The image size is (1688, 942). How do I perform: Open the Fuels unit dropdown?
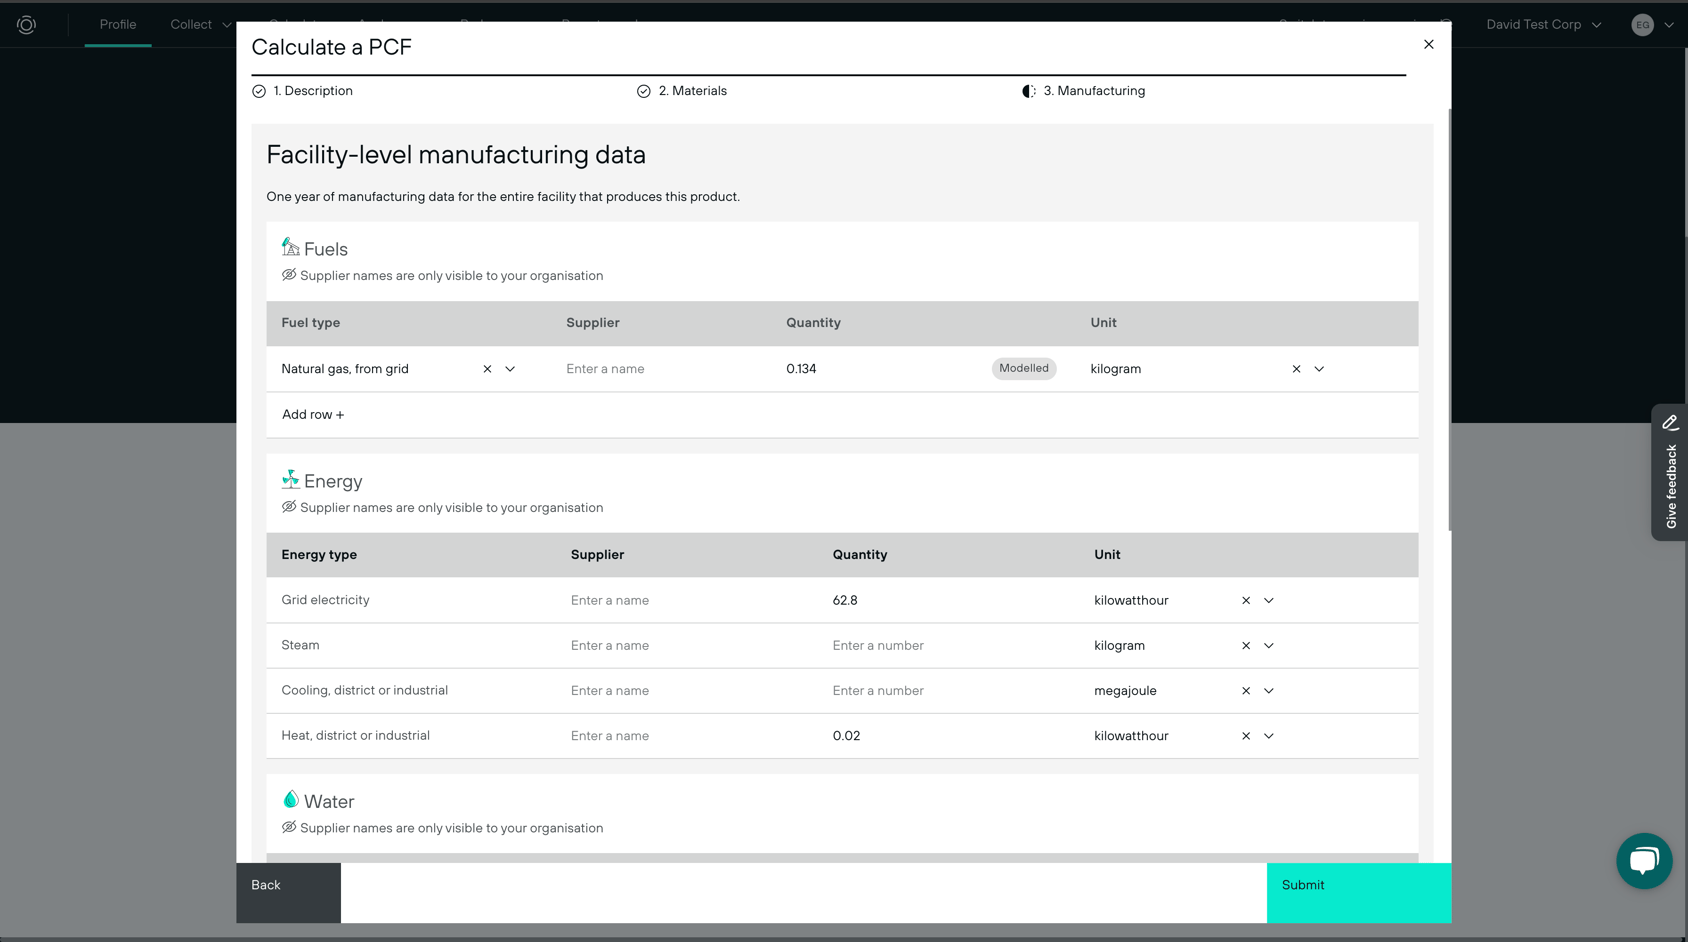pos(1319,369)
